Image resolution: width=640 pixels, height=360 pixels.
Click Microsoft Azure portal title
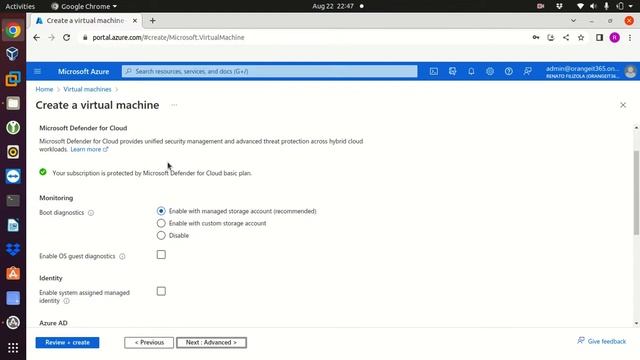(x=83, y=71)
